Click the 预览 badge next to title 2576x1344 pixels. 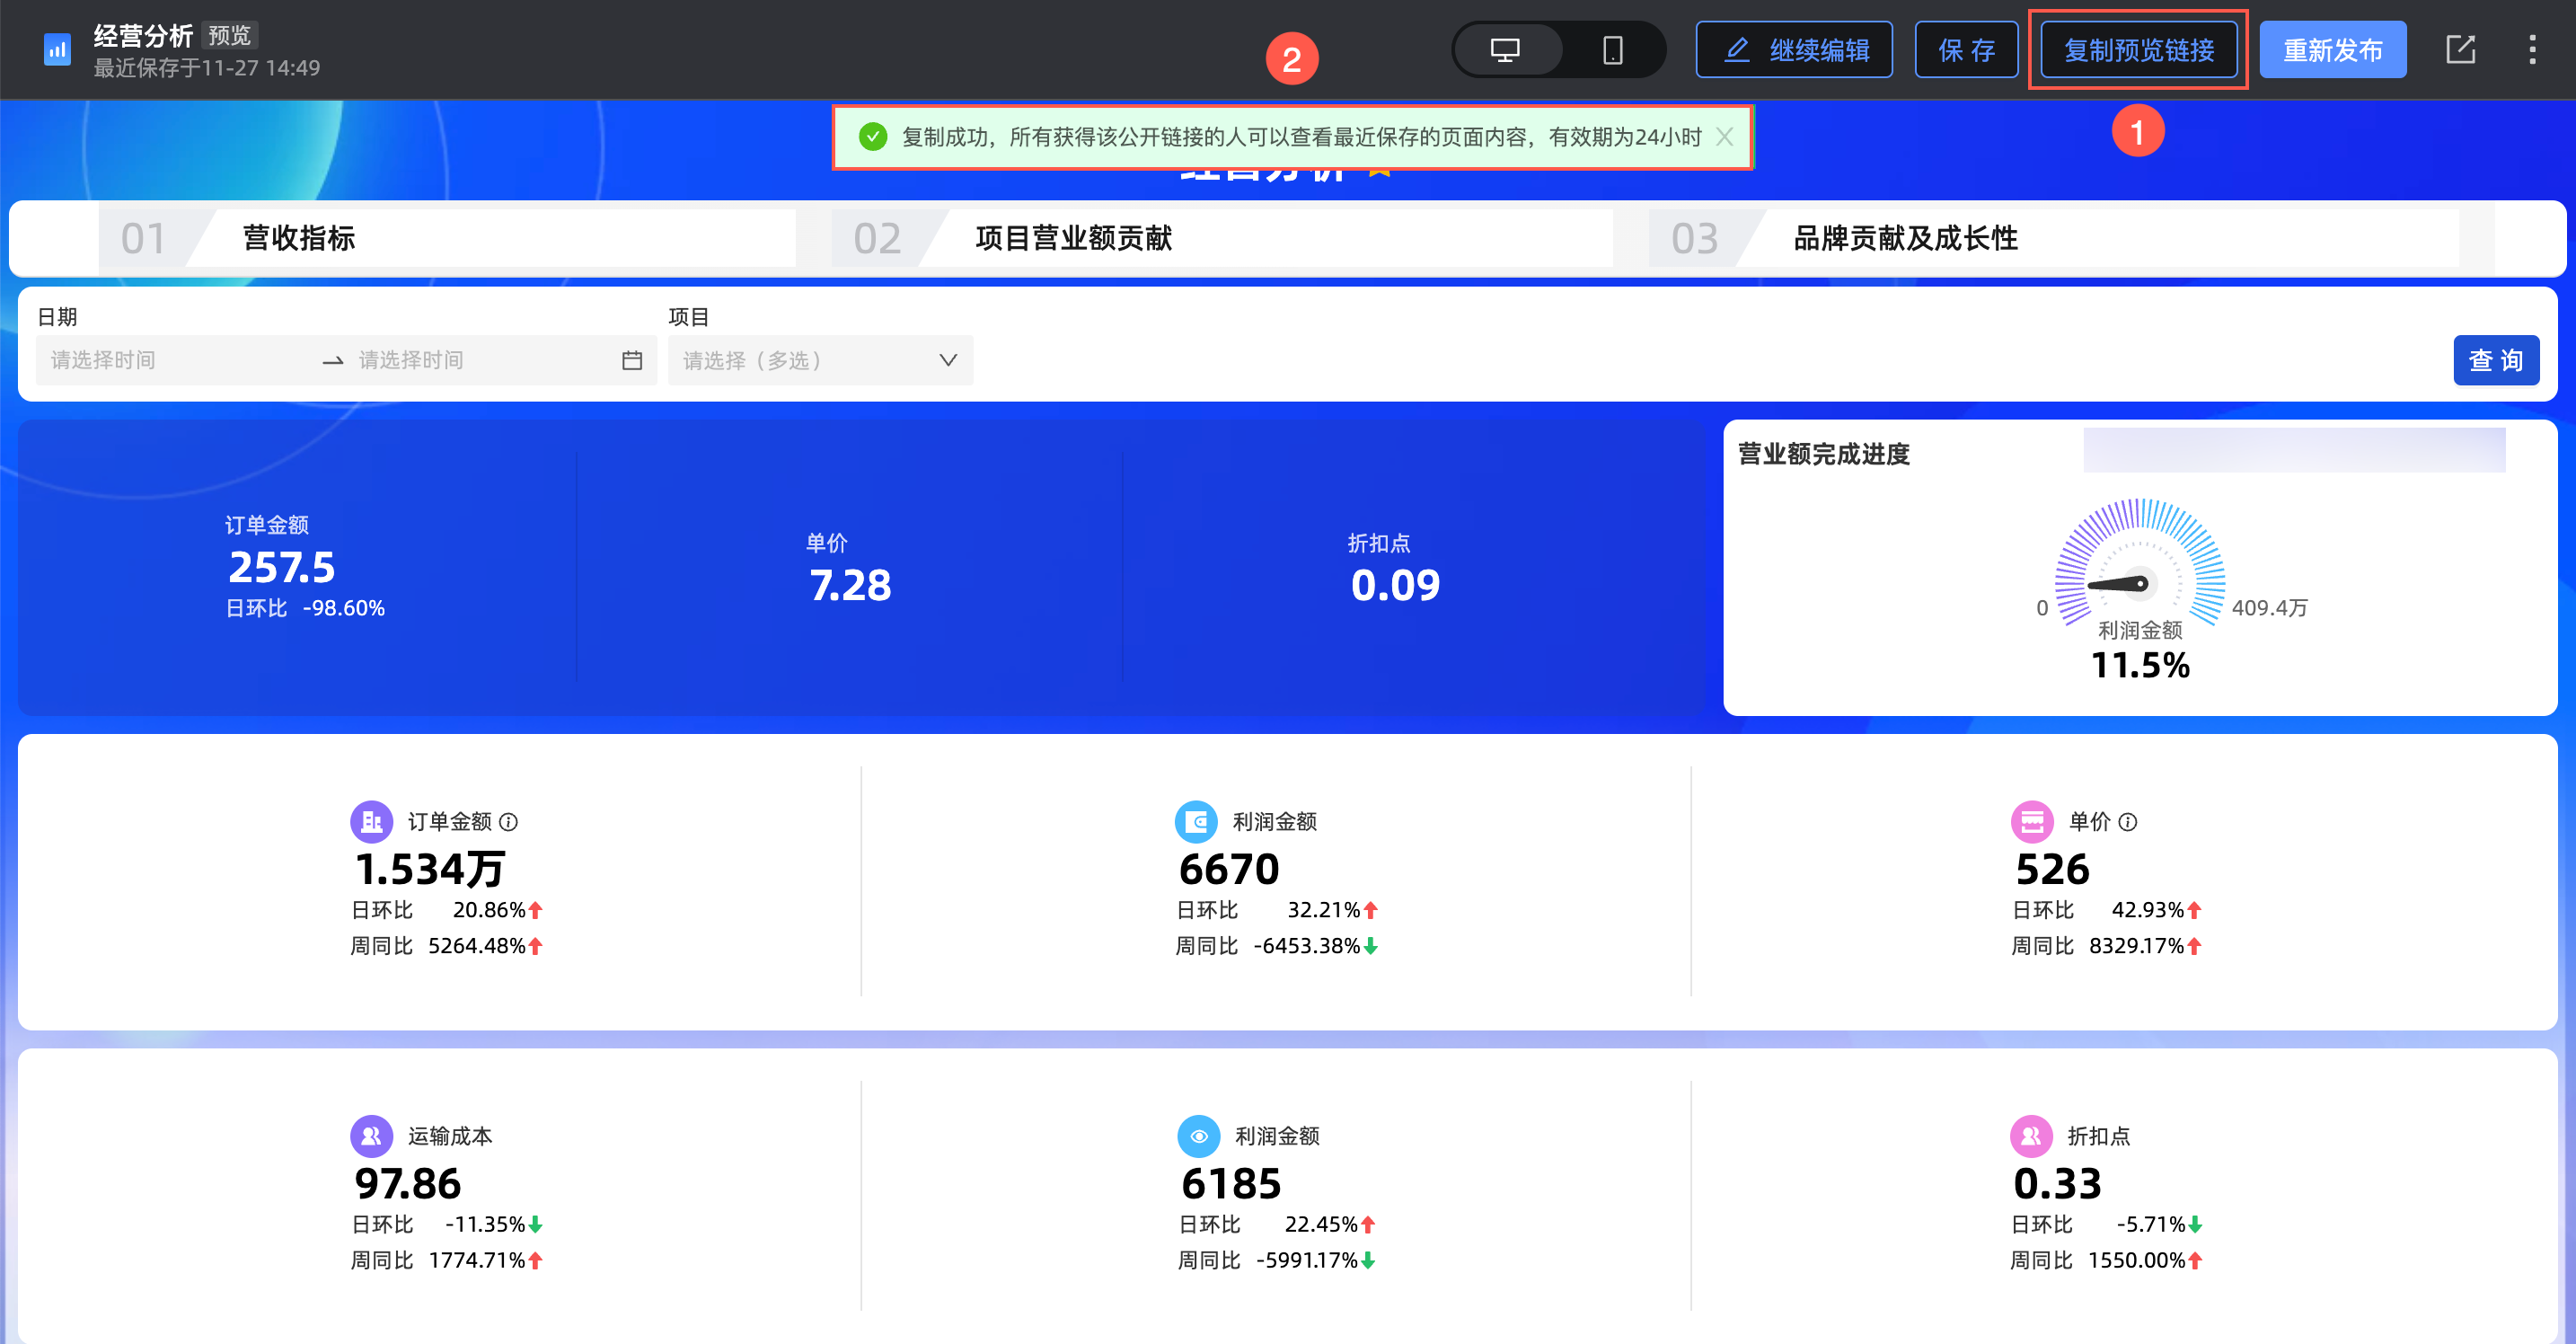230,35
